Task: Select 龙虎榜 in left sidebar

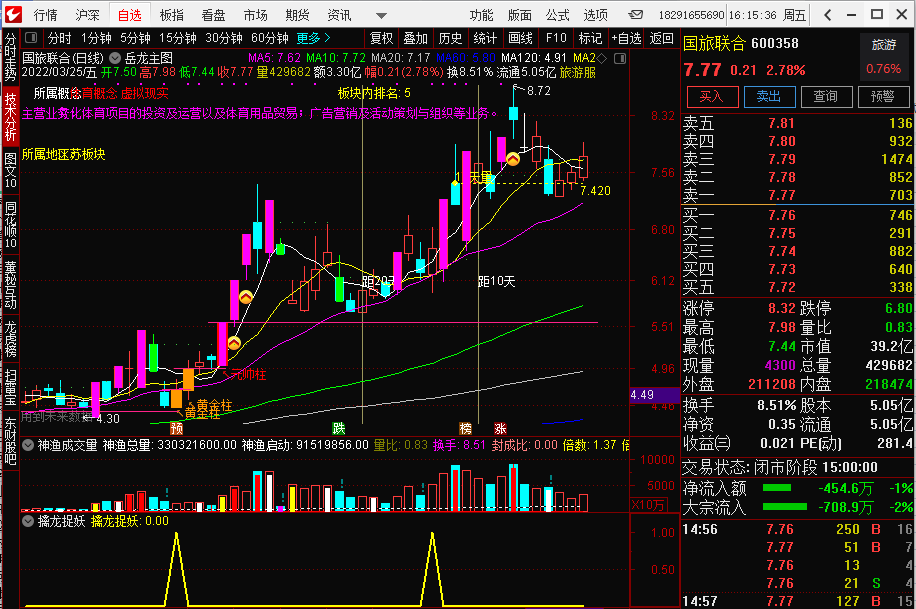Action: tap(11, 339)
